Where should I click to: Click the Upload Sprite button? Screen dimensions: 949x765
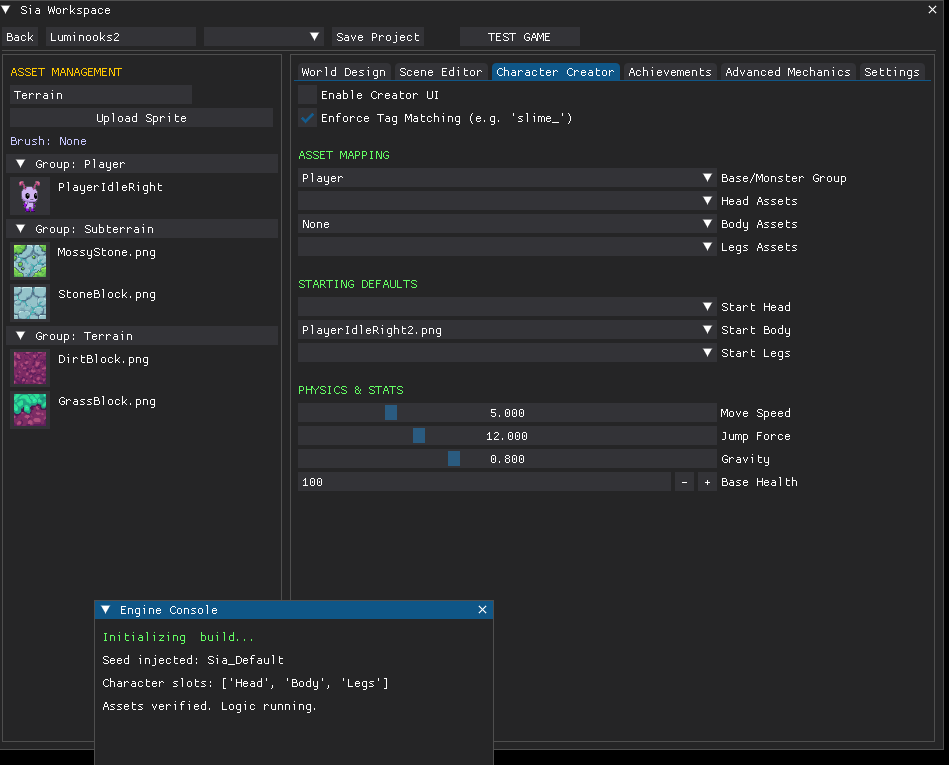click(x=141, y=118)
